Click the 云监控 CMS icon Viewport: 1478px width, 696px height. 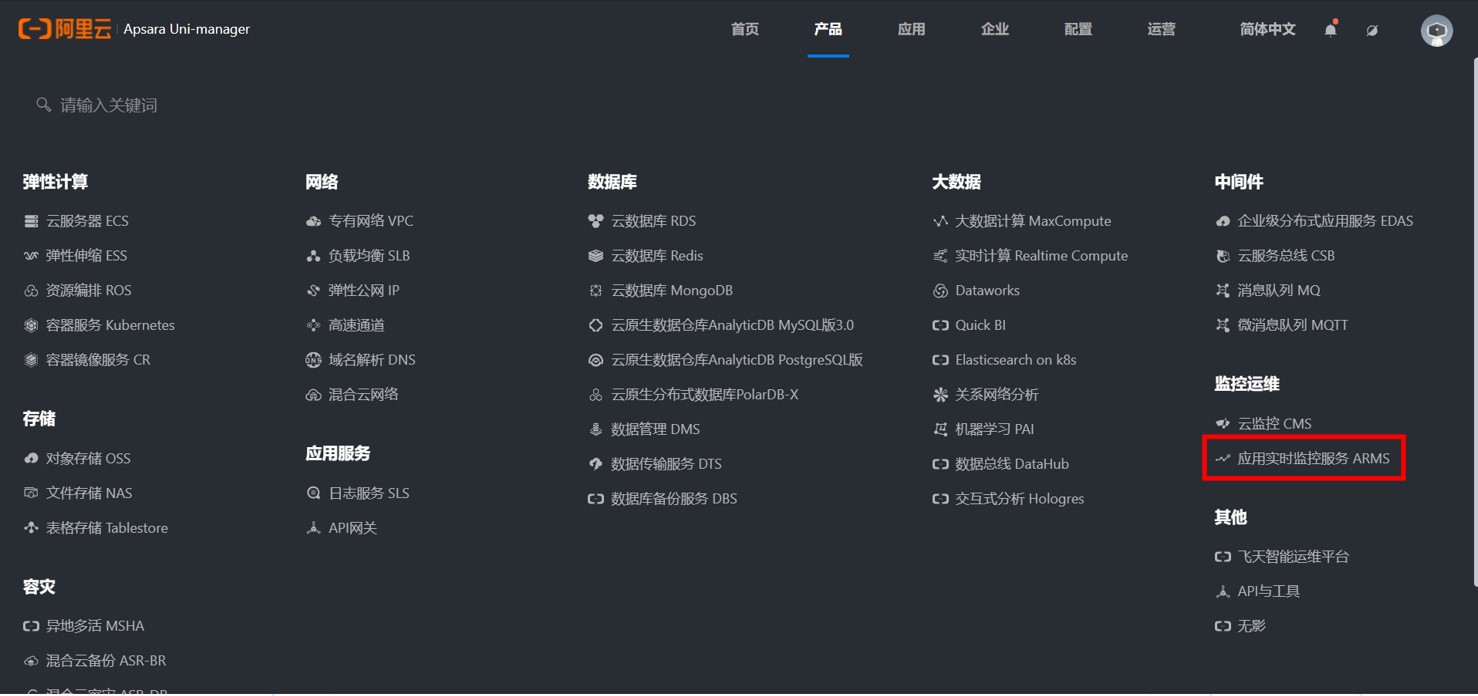click(x=1222, y=424)
